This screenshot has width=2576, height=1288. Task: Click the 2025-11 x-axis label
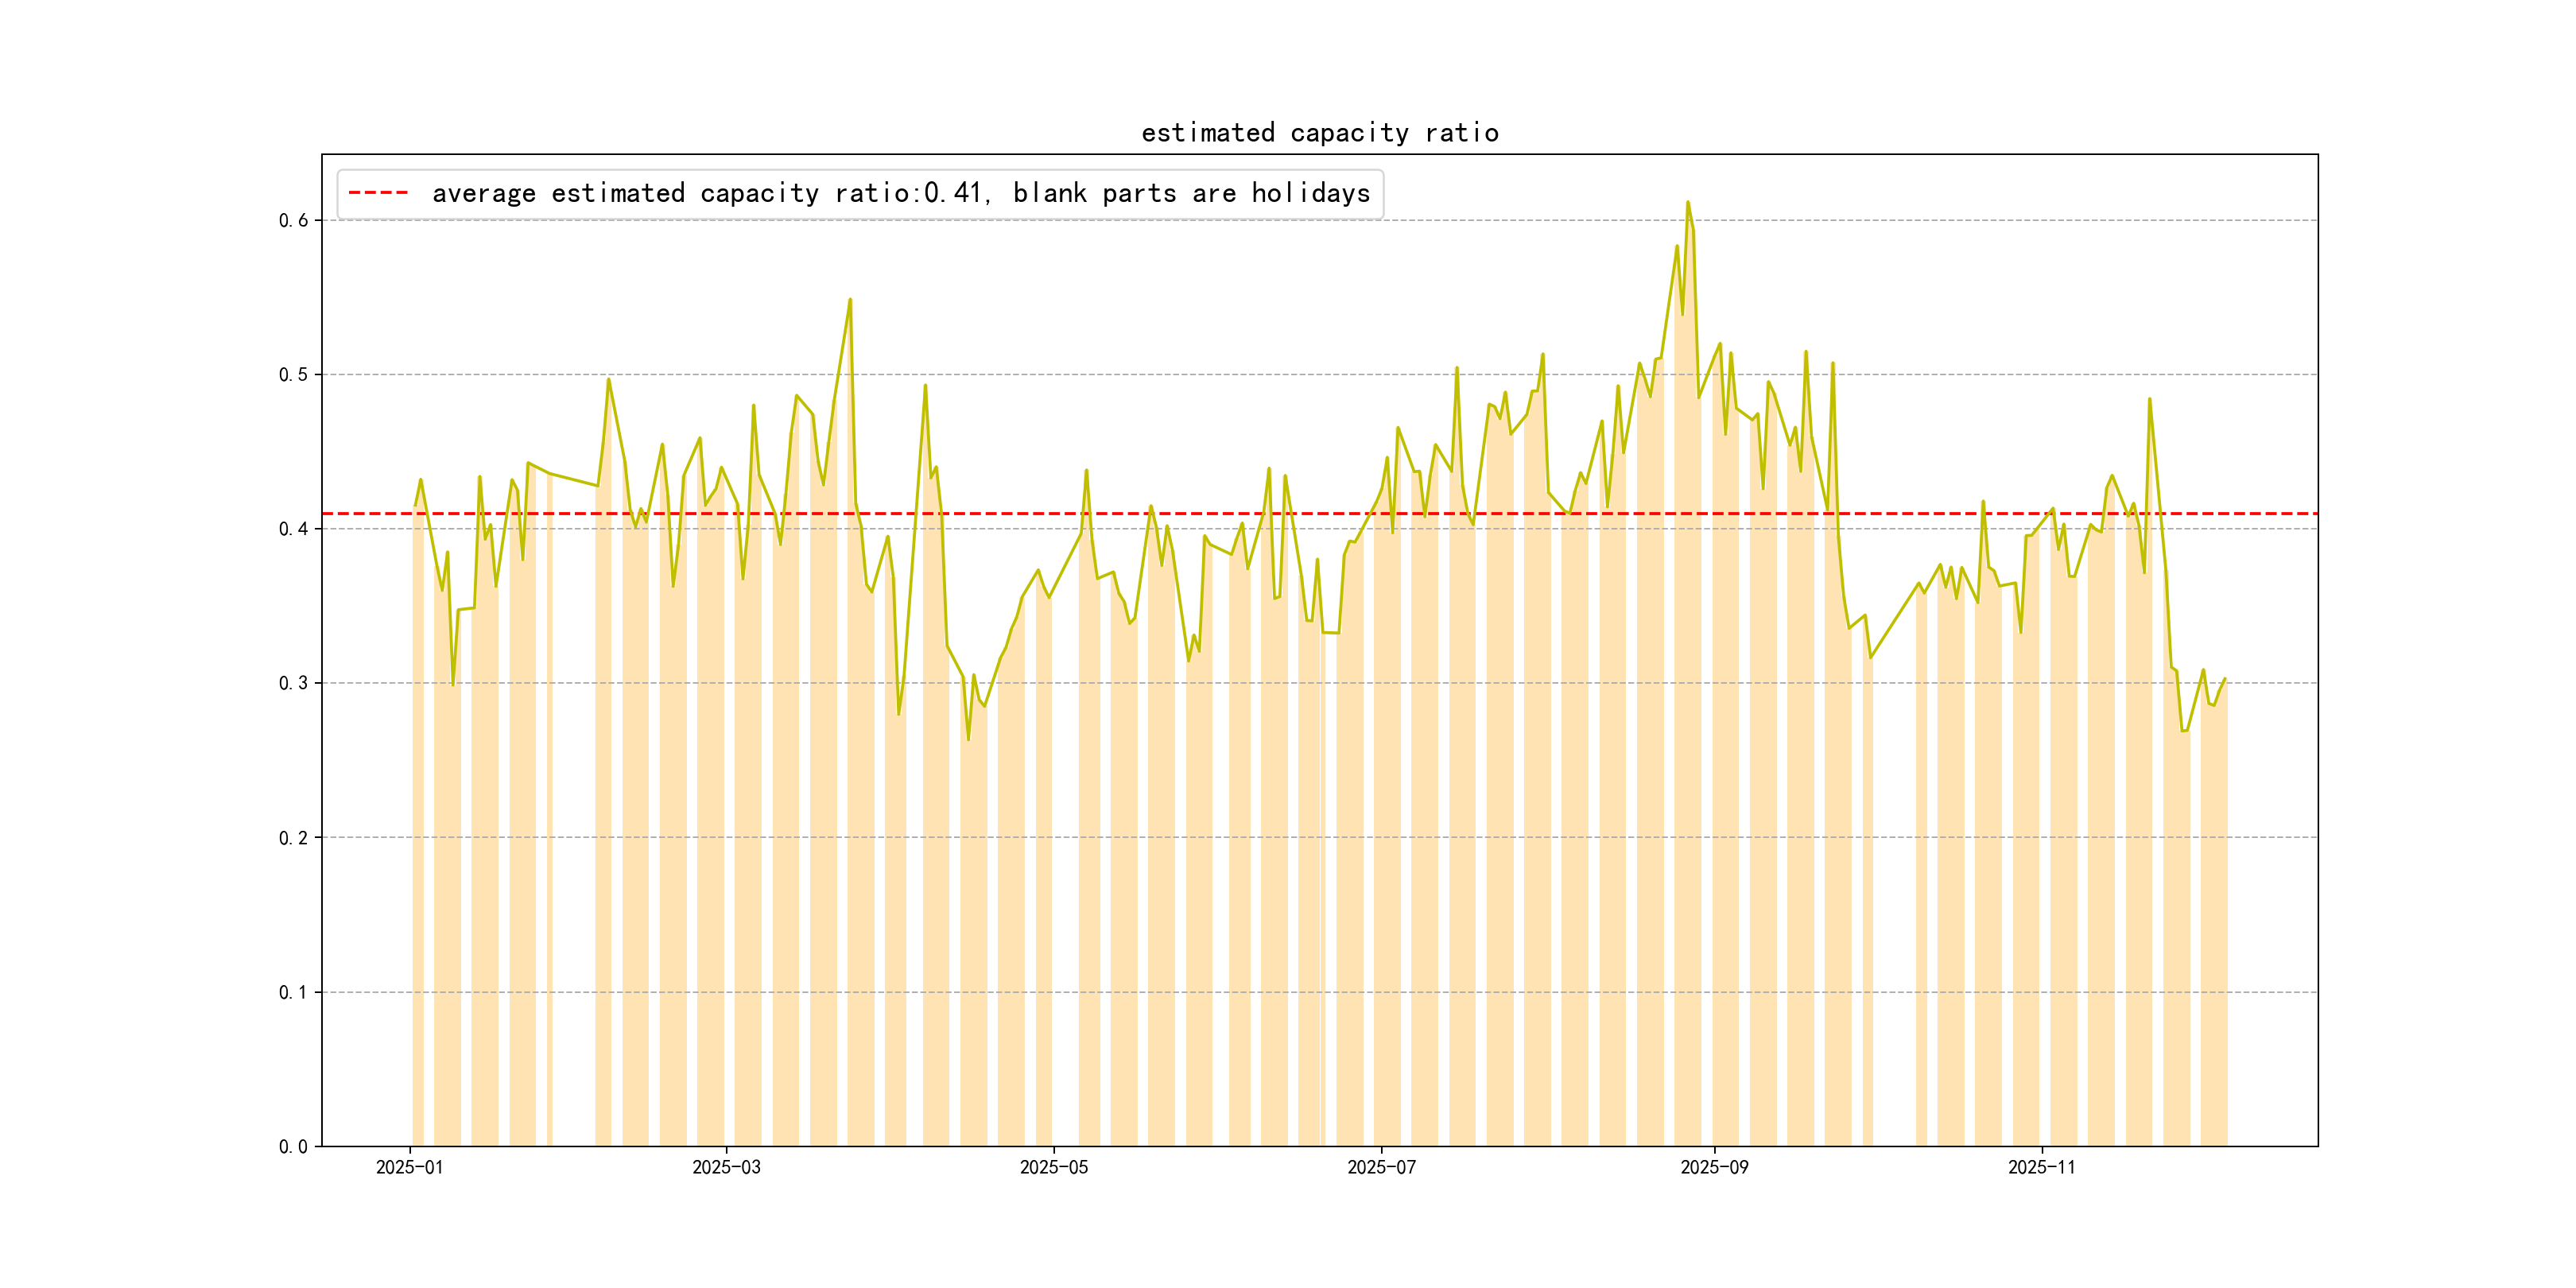pos(2041,1167)
